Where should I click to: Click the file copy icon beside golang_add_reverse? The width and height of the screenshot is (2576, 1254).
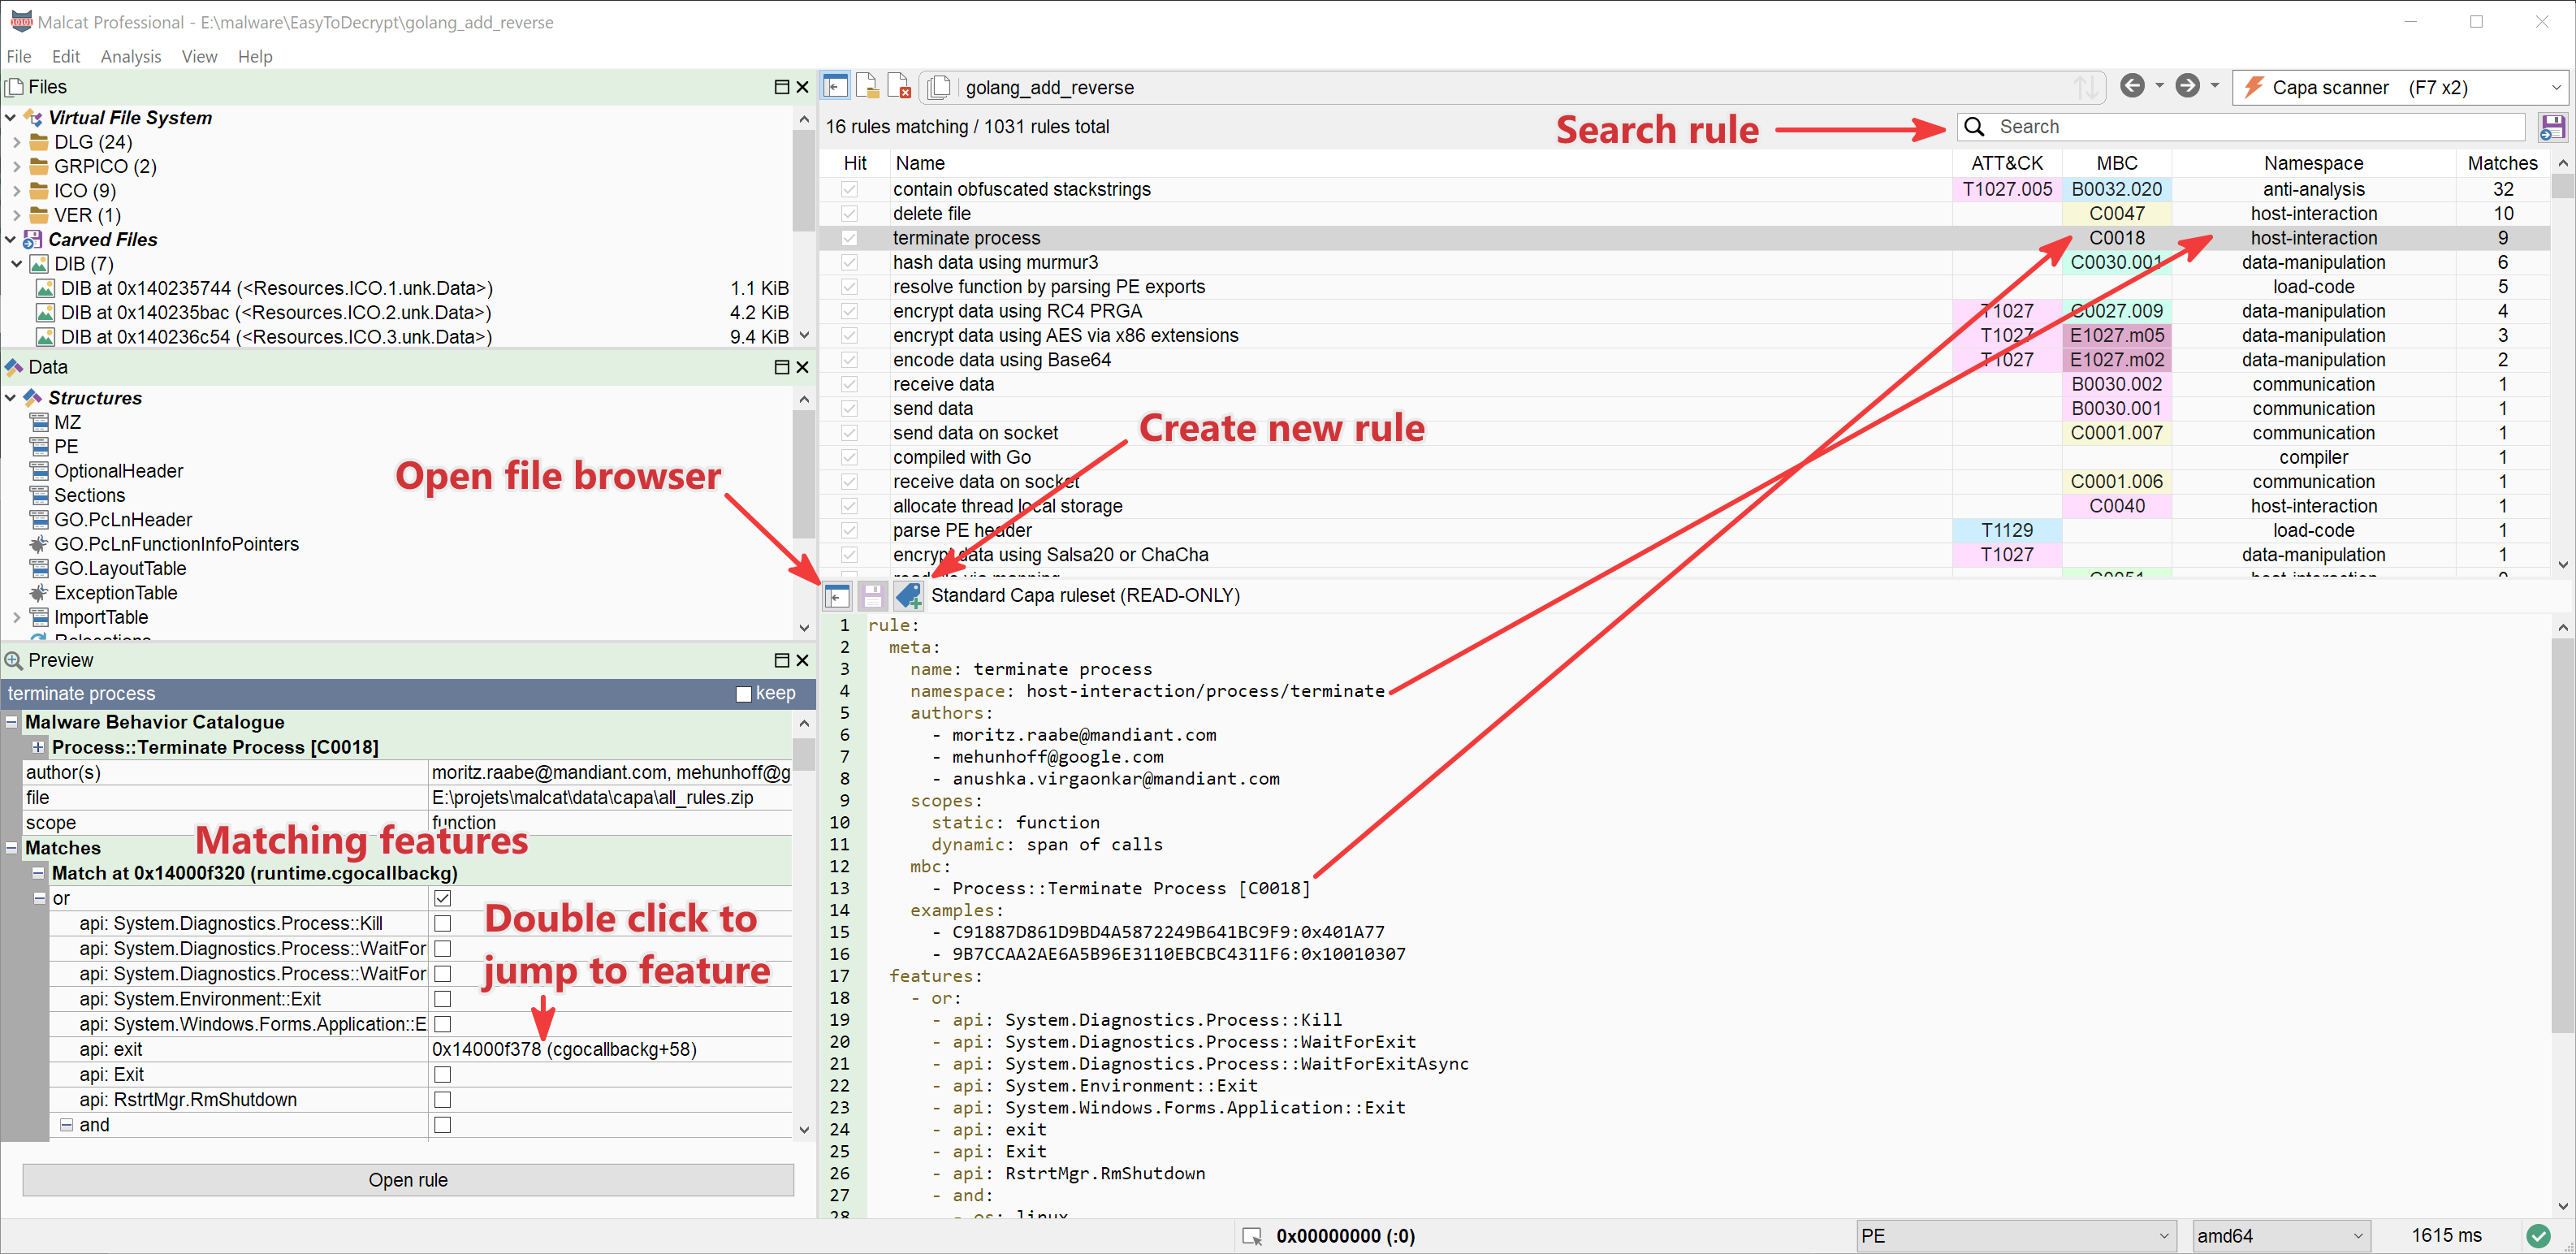[939, 87]
